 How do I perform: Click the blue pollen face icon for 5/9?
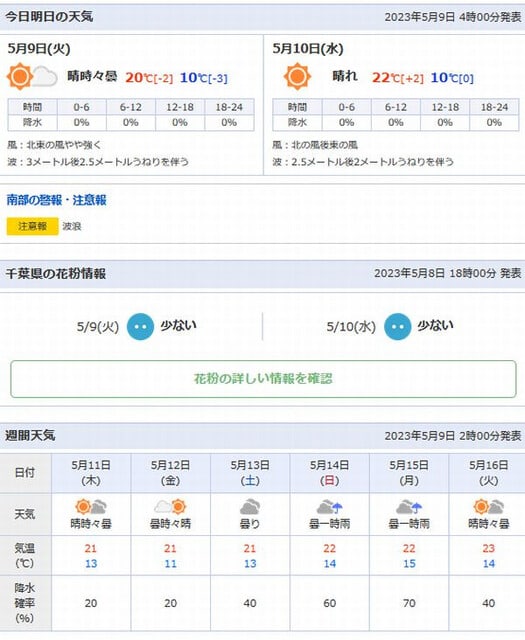[x=140, y=327]
